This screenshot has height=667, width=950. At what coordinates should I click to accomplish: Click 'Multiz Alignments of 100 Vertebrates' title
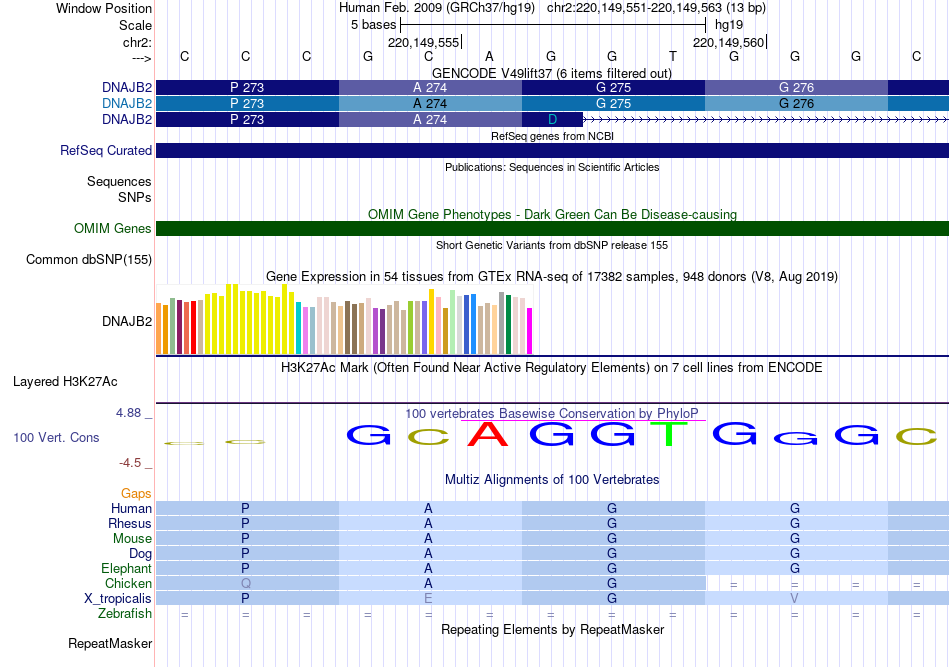click(552, 480)
